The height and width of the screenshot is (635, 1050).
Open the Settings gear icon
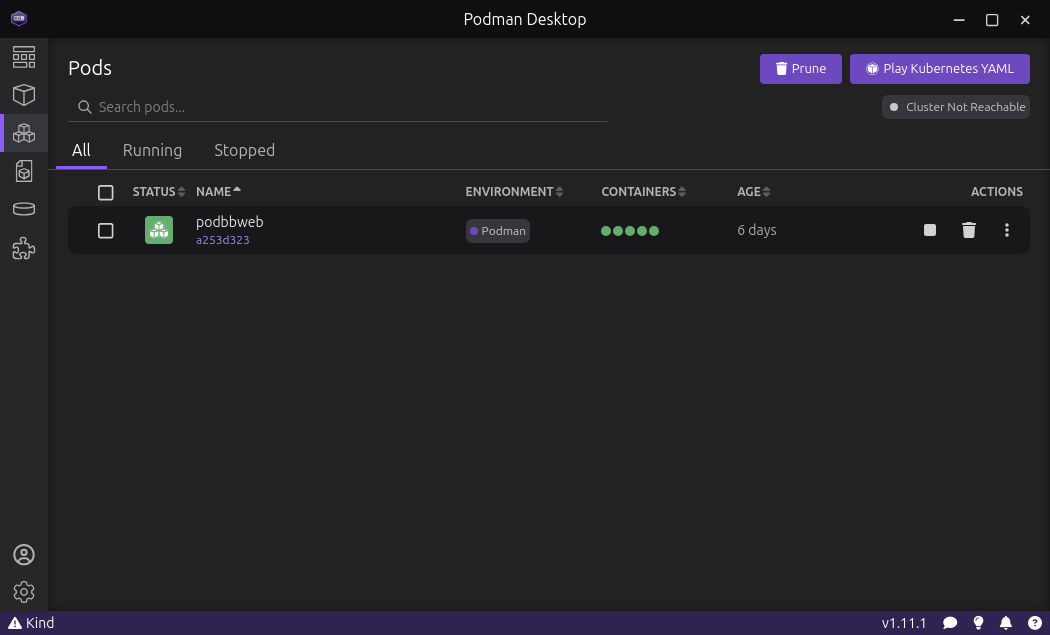point(24,592)
